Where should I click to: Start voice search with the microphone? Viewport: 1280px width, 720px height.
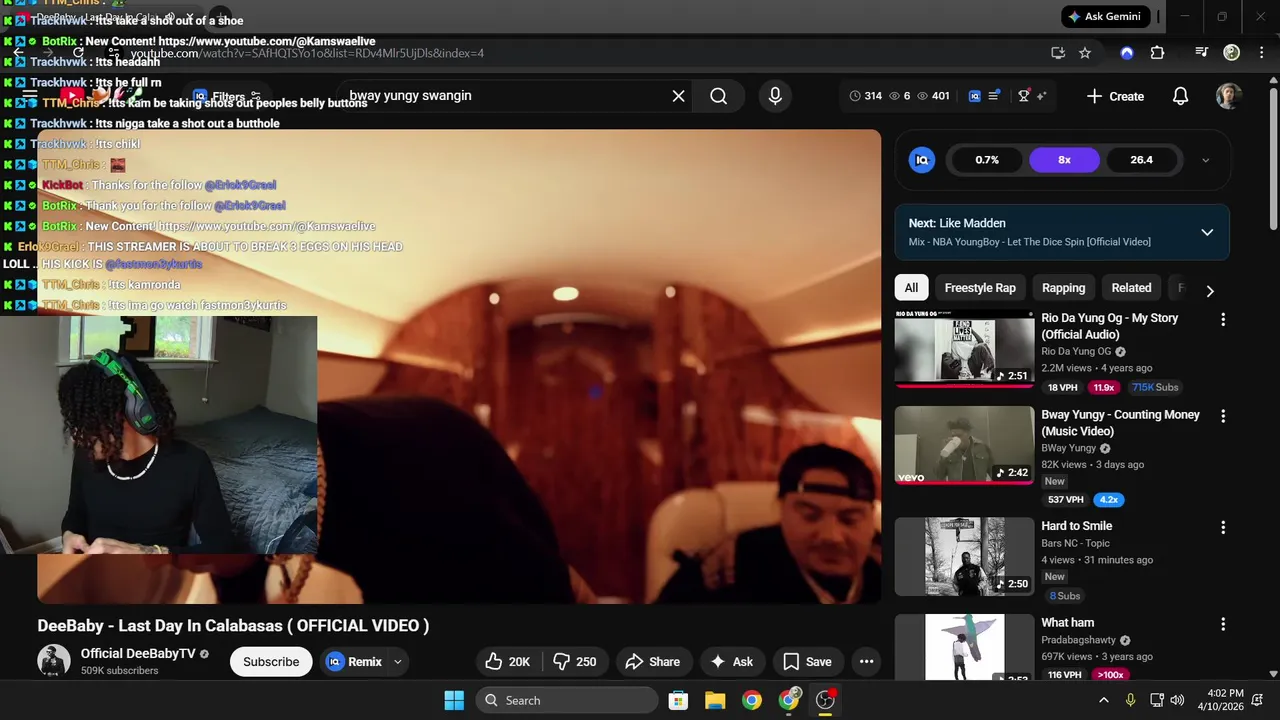775,96
